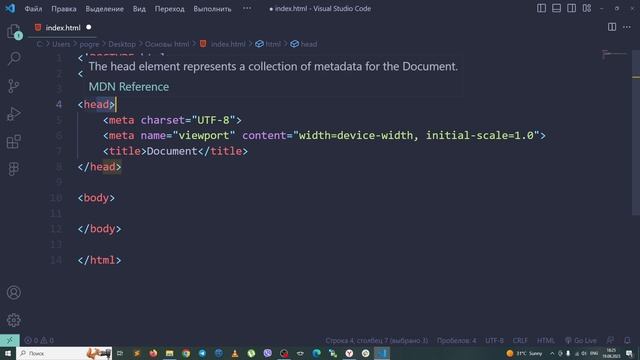Screen dimensions: 640x360
Task: Open editor More Actions ellipsis
Action: pyautogui.click(x=627, y=27)
